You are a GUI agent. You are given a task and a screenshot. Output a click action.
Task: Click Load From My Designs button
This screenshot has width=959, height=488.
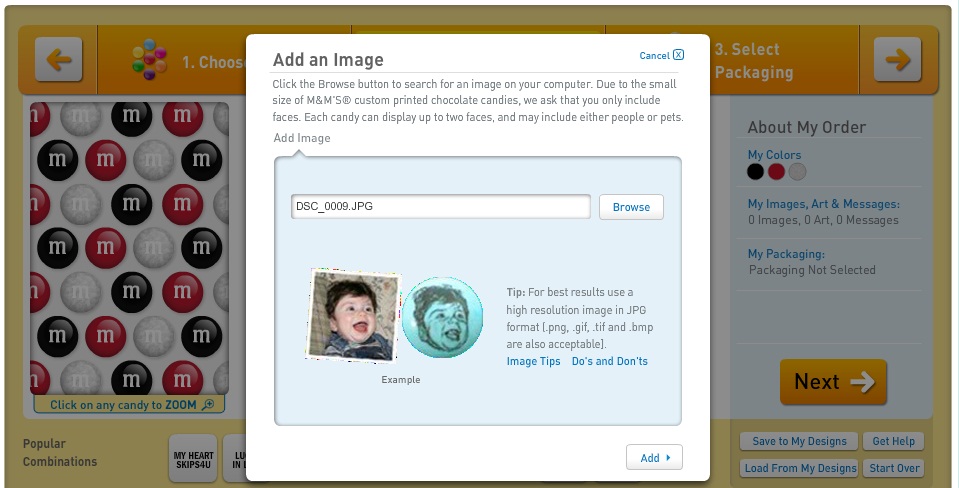(799, 468)
